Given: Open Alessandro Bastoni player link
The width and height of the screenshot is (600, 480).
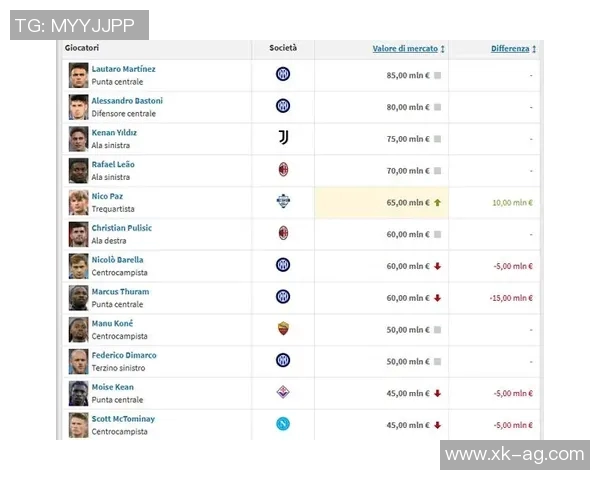Looking at the screenshot, I should (x=127, y=101).
